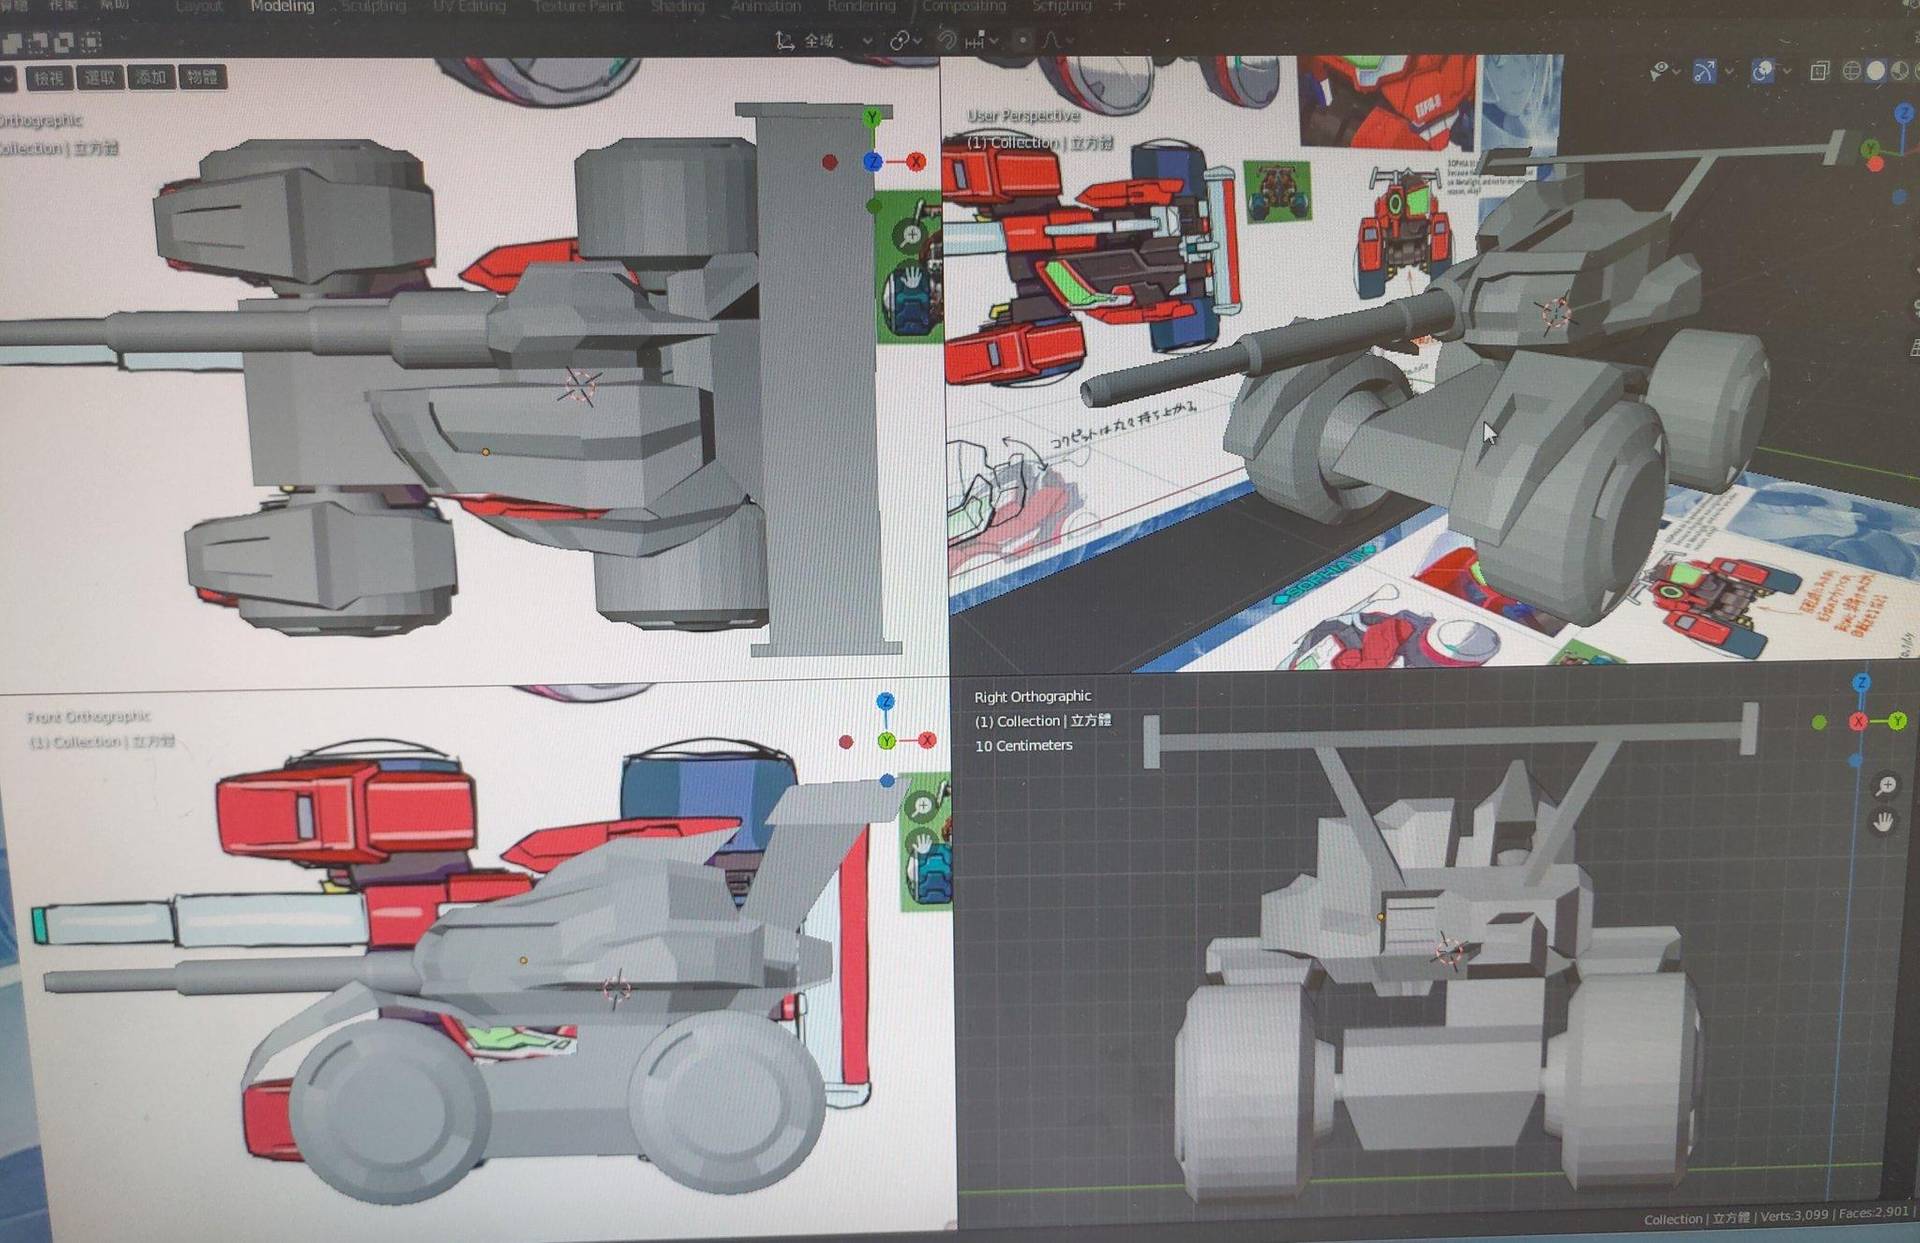Click blue Z axis in Front Orthographic gizmo
The image size is (1920, 1243).
(x=885, y=701)
